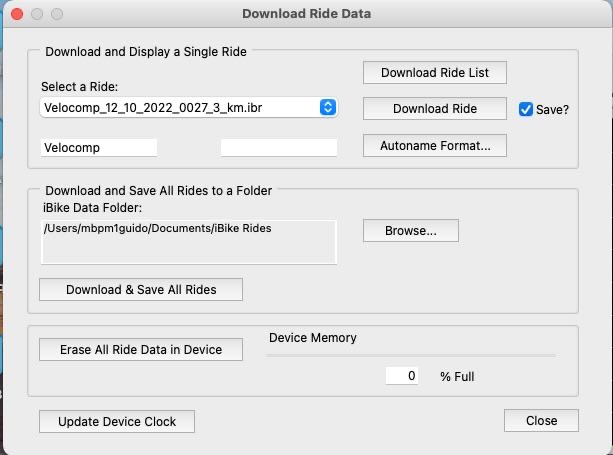Minimize the Download Ride Data window

point(37,15)
